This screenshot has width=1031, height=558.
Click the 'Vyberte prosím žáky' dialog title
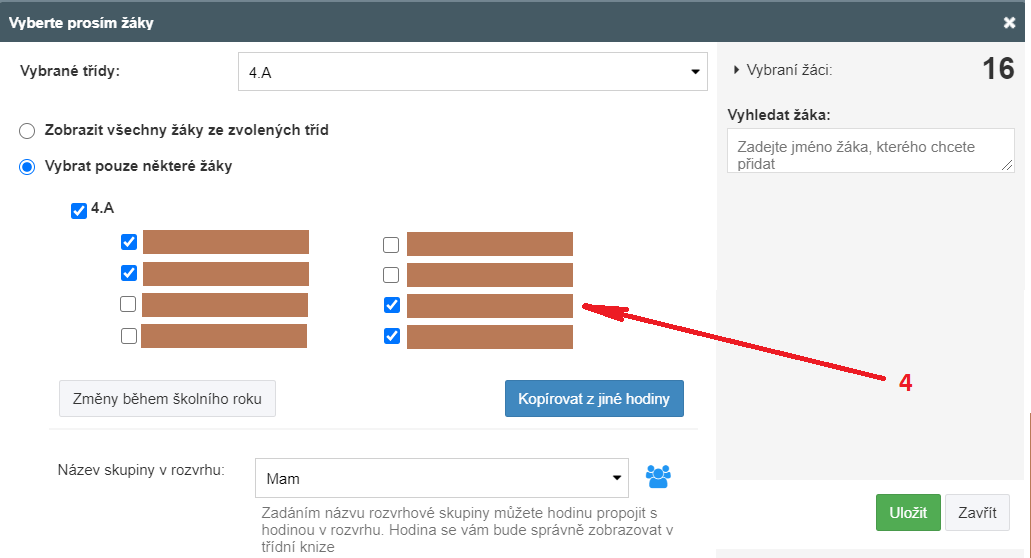pyautogui.click(x=81, y=23)
